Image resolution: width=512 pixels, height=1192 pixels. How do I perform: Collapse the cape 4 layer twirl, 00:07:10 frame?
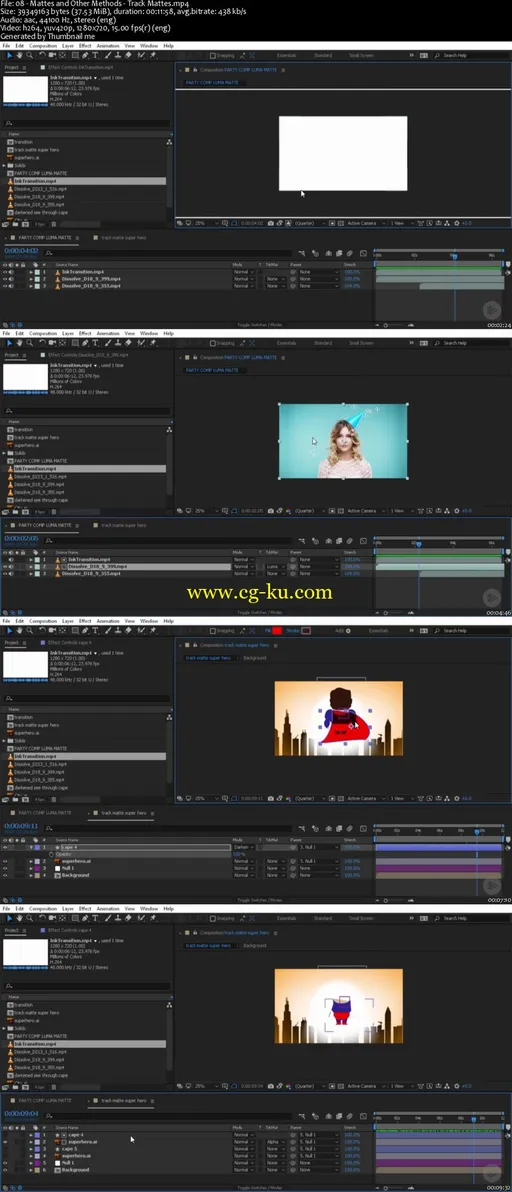[x=31, y=847]
